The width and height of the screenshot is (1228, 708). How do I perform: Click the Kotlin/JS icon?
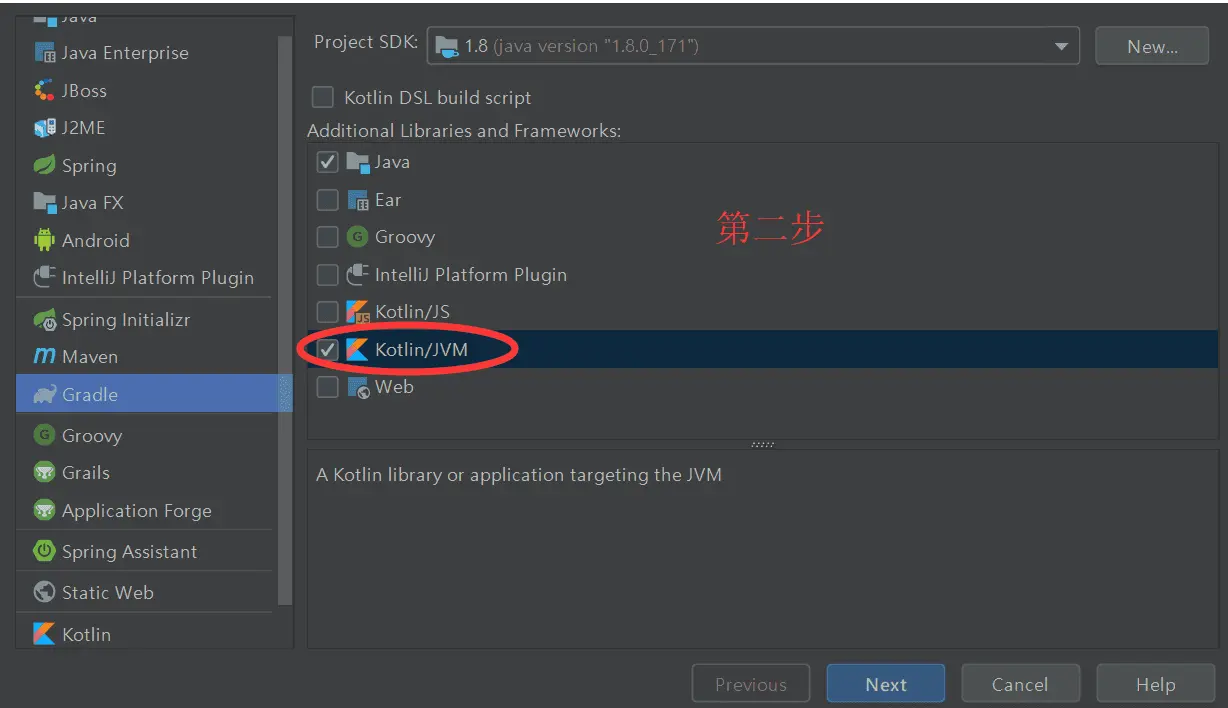pos(357,312)
